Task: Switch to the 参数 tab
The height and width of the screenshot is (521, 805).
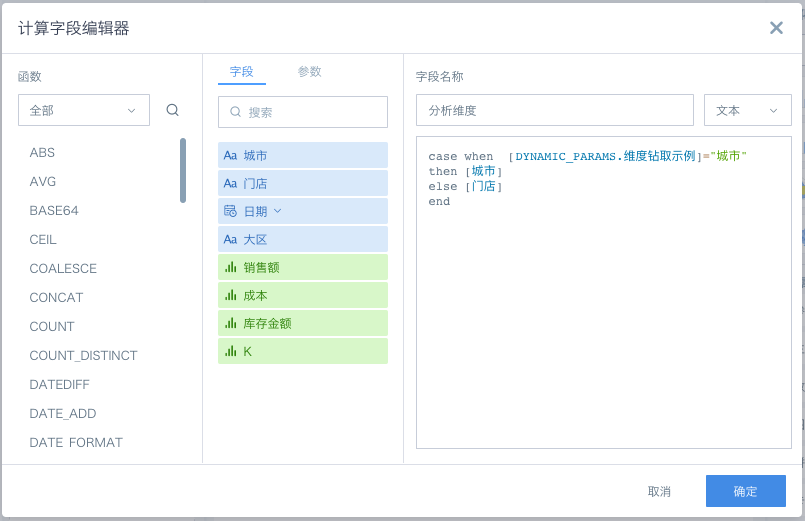Action: click(310, 72)
